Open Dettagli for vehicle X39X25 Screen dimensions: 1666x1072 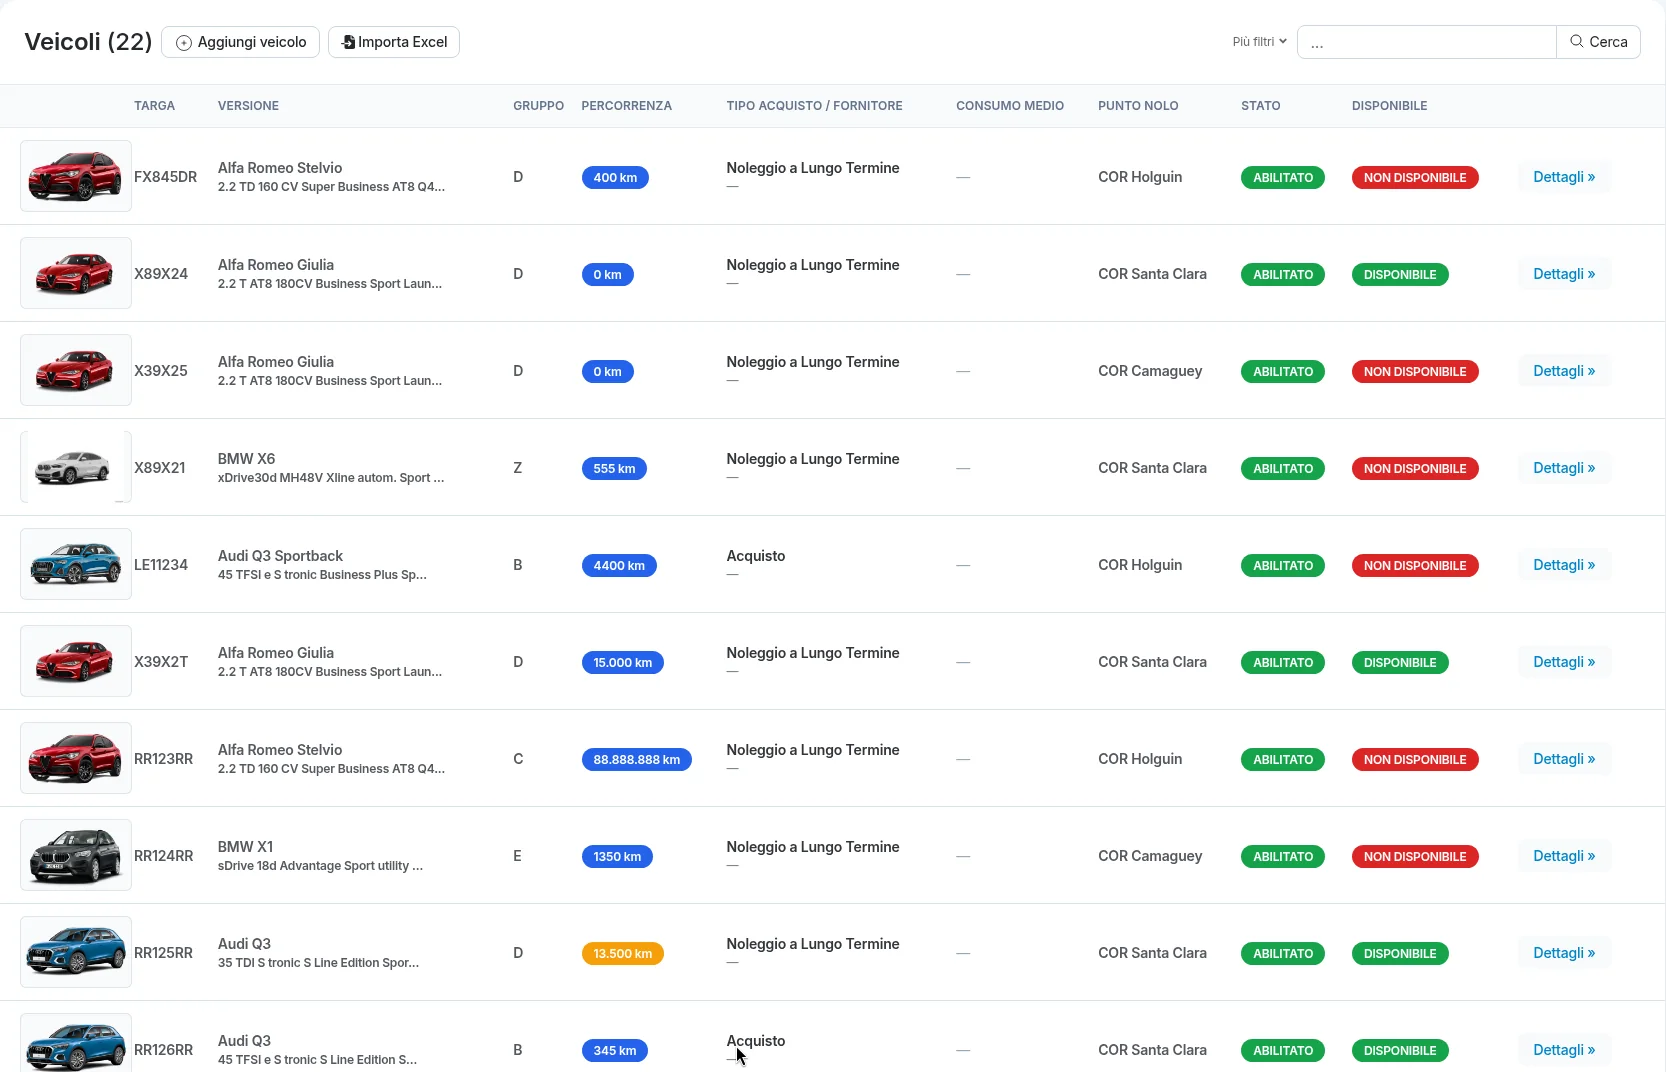1564,371
